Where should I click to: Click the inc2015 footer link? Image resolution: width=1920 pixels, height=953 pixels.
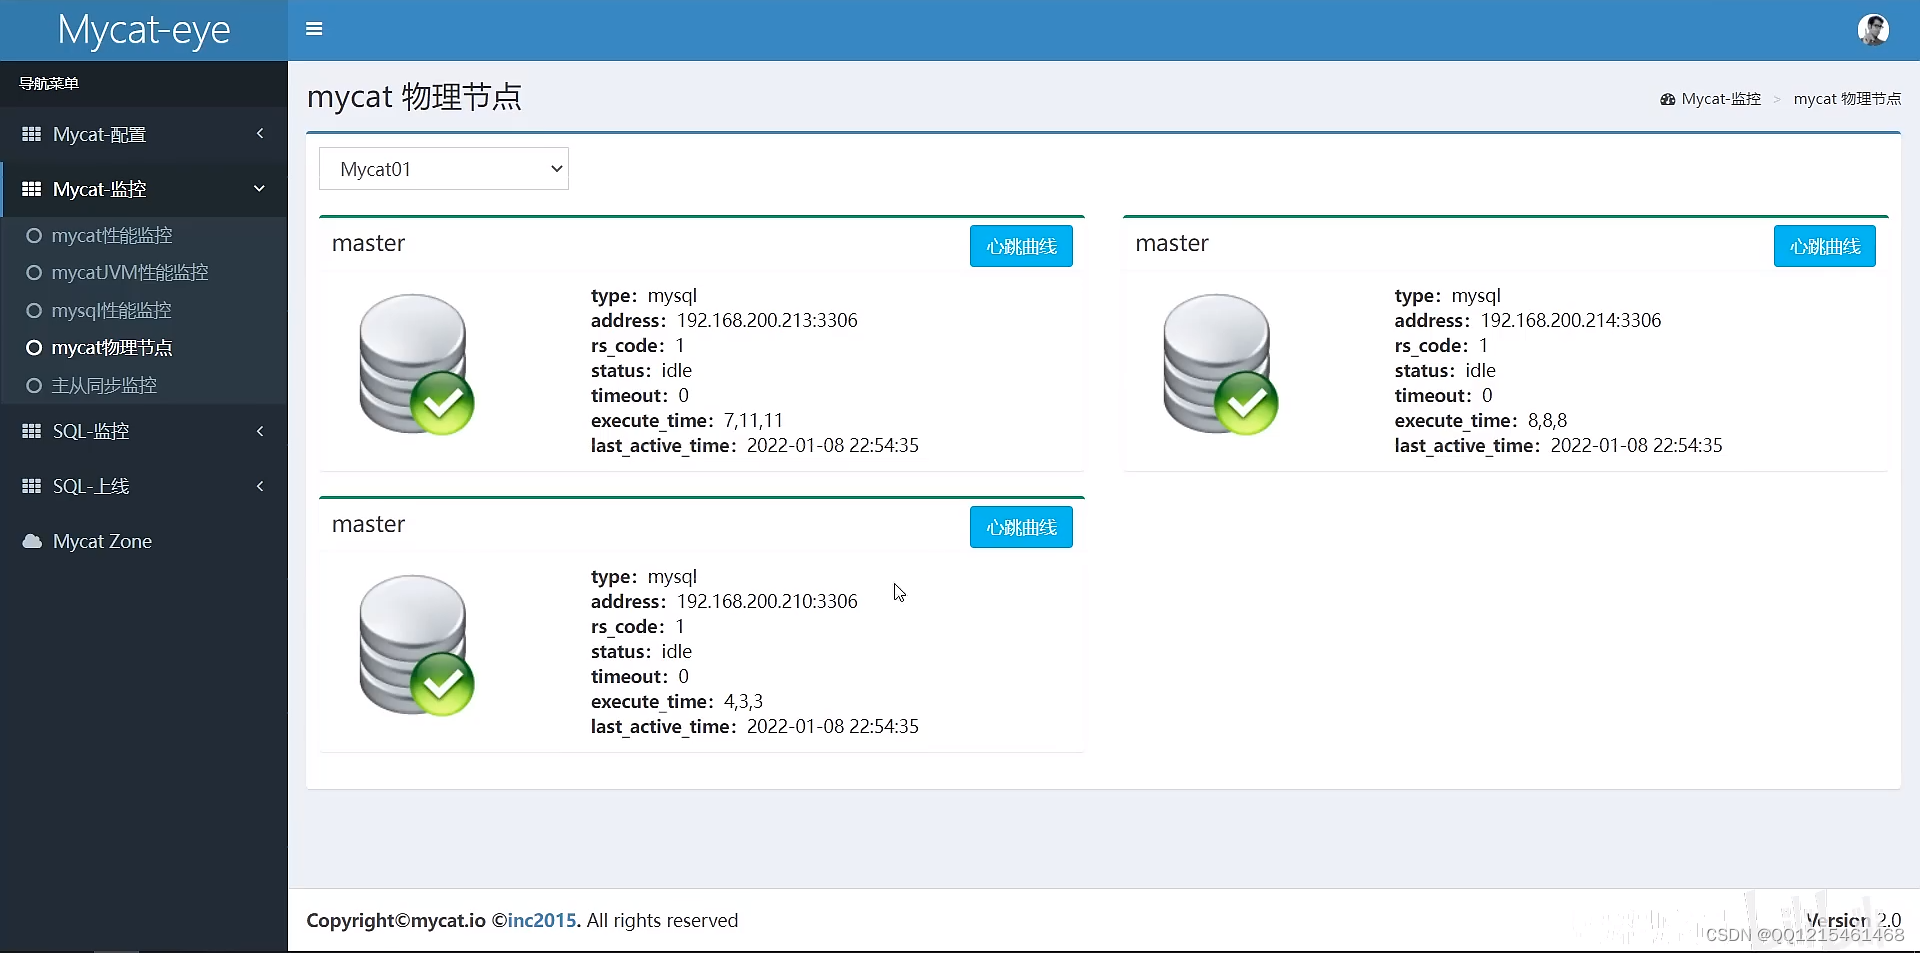(541, 920)
